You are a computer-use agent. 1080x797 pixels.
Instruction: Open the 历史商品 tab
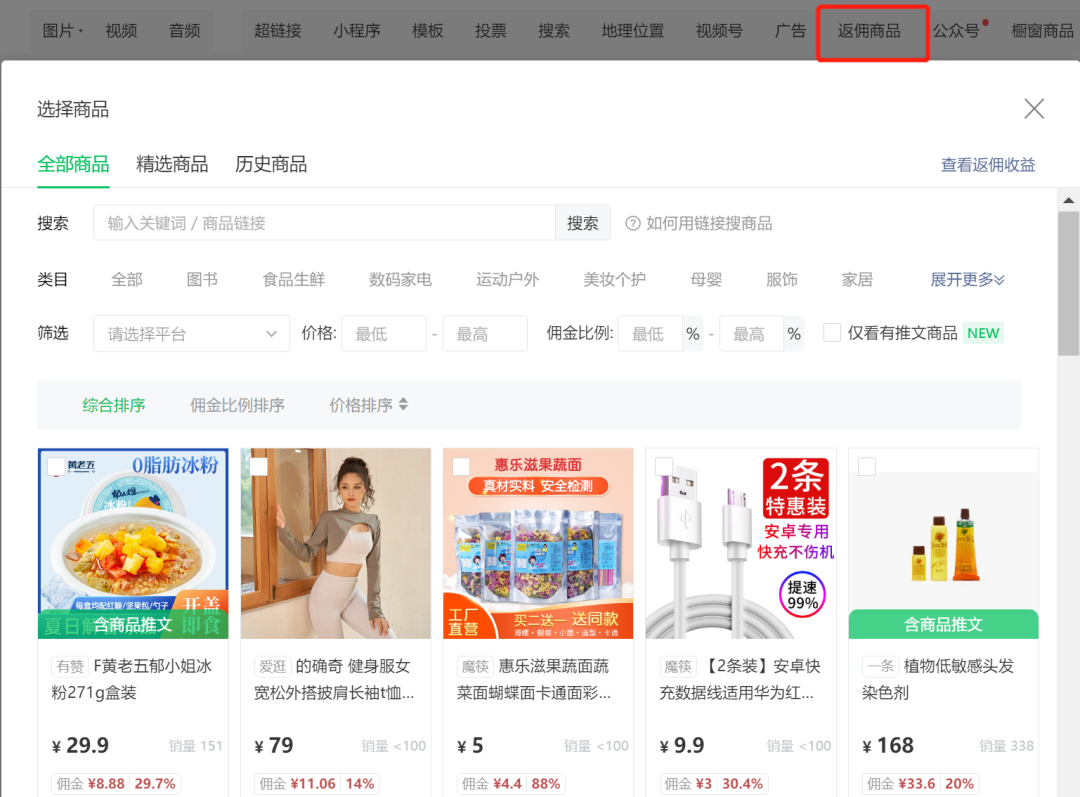(271, 164)
